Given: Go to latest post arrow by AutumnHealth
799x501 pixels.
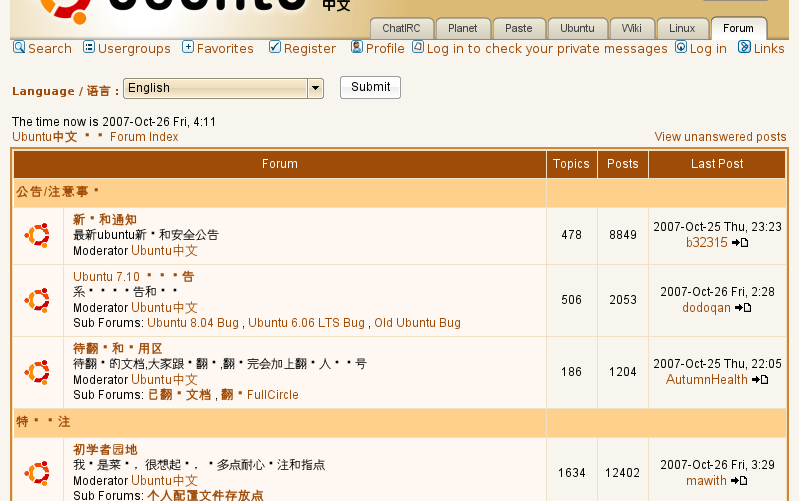Looking at the screenshot, I should pyautogui.click(x=760, y=380).
